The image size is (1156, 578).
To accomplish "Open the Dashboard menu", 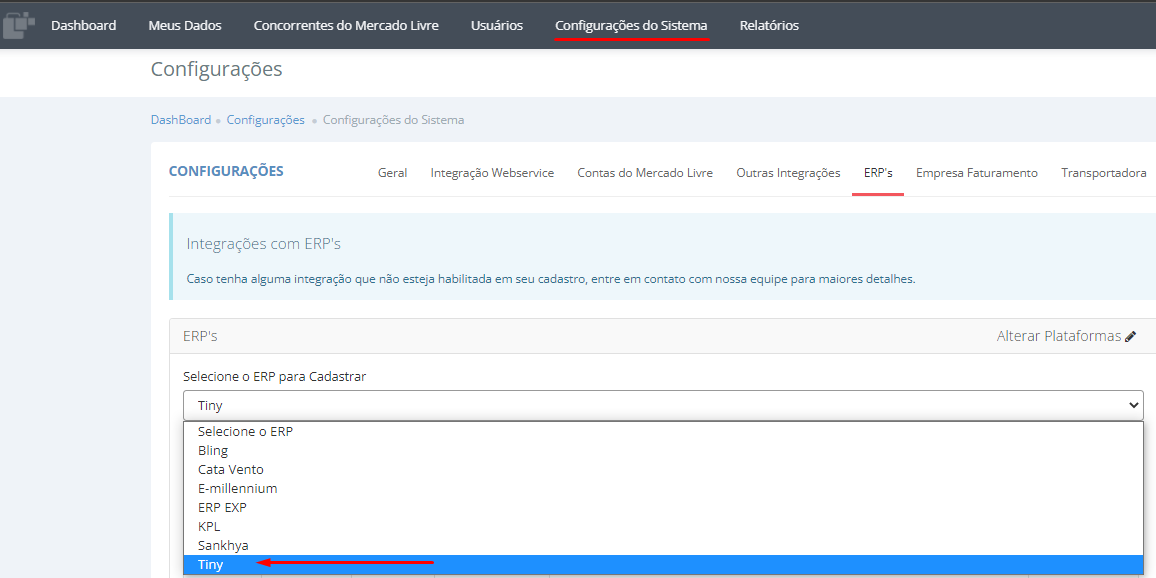I will click(83, 25).
